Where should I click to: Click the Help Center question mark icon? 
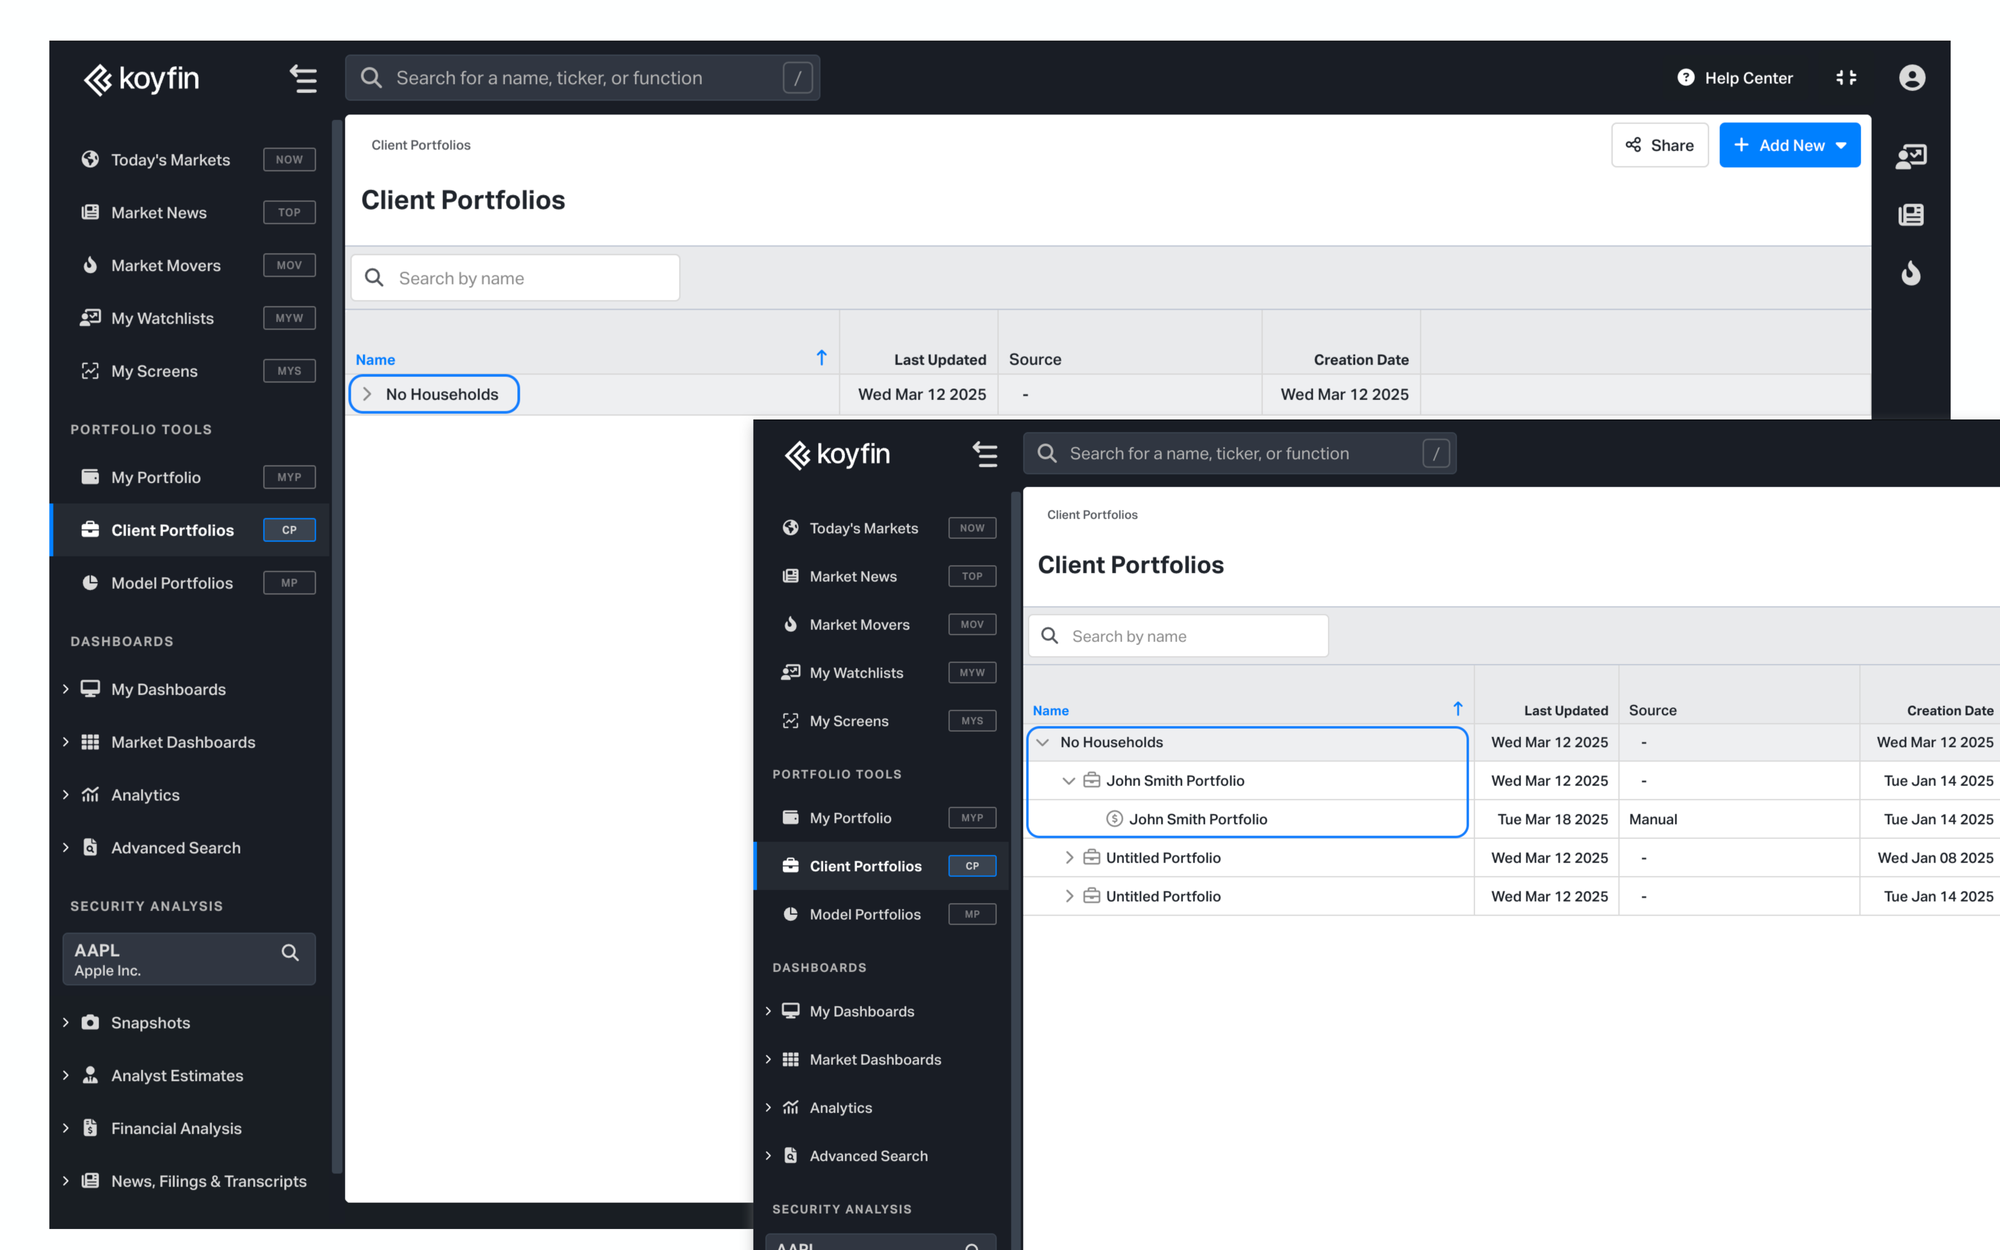pyautogui.click(x=1686, y=78)
